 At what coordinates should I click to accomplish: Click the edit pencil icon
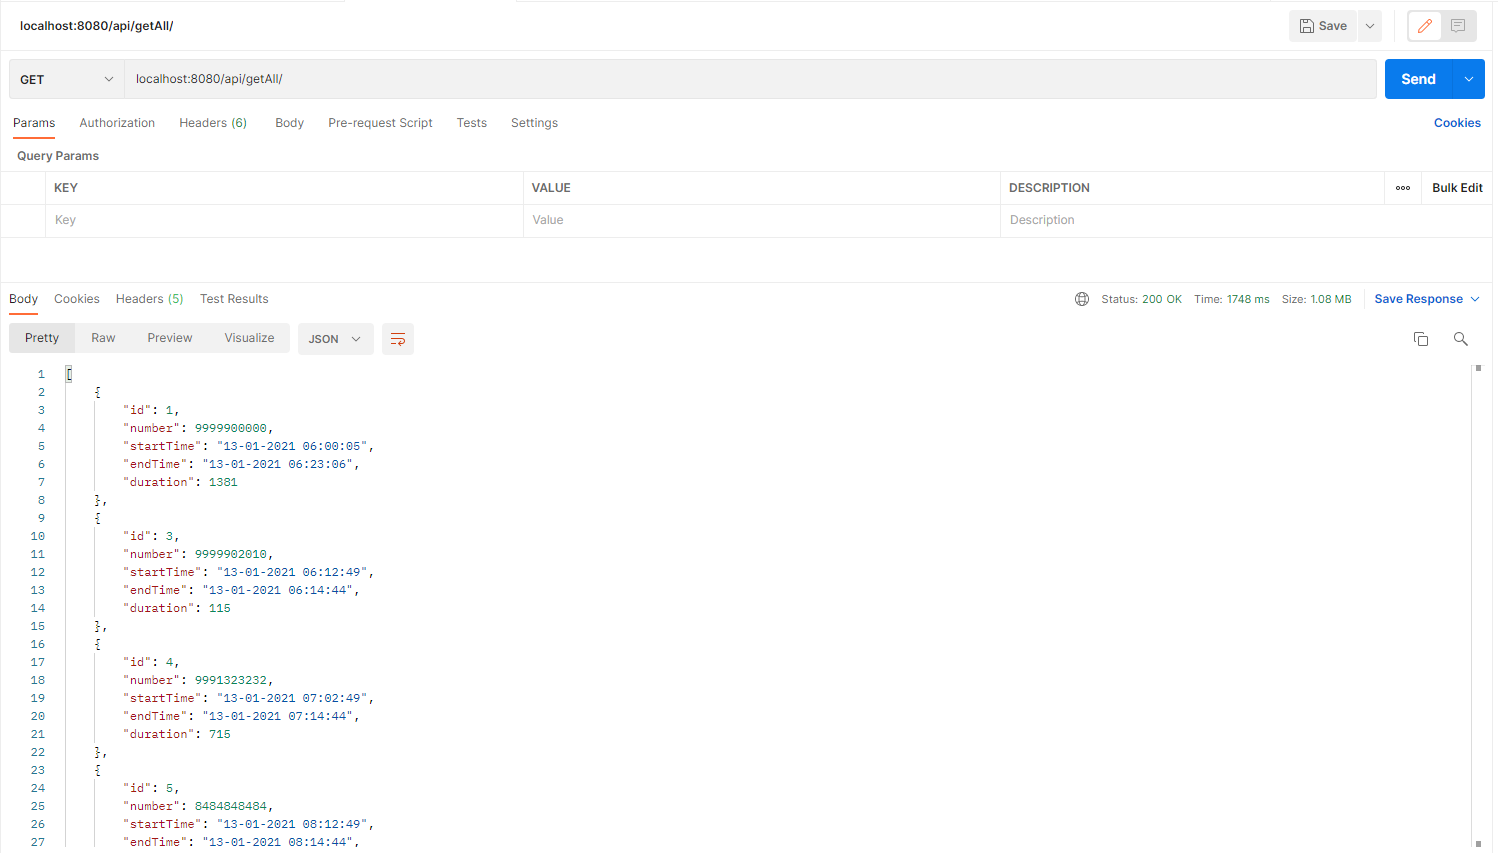pyautogui.click(x=1424, y=26)
